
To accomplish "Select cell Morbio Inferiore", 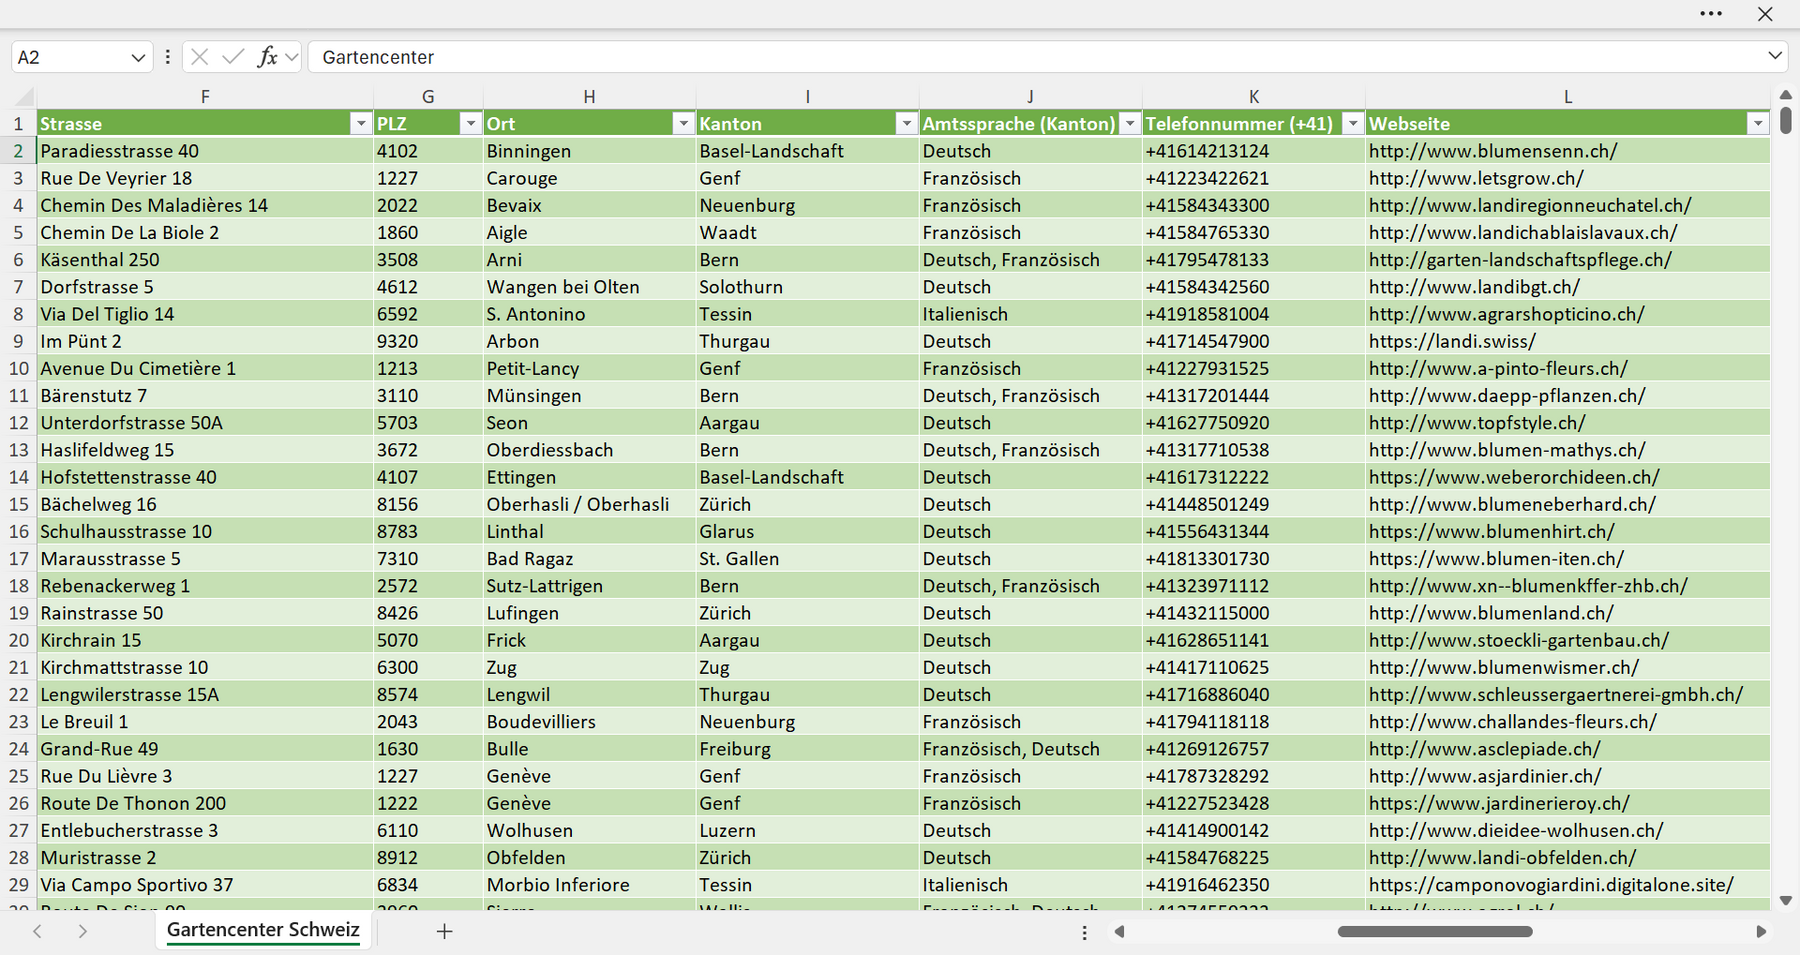I will pos(589,885).
